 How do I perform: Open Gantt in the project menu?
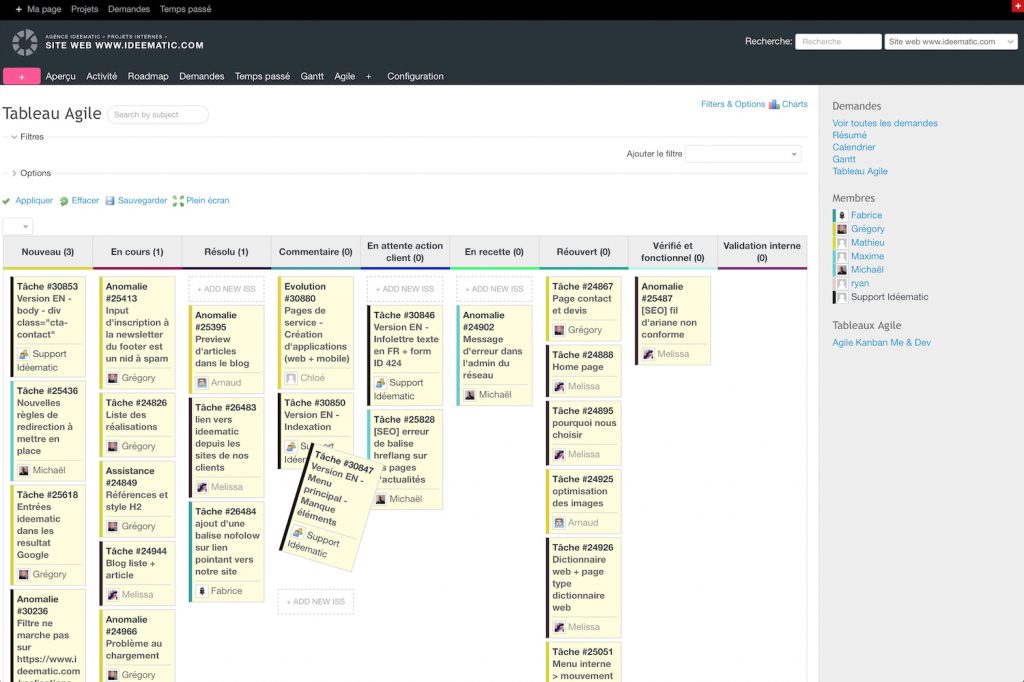[x=312, y=76]
